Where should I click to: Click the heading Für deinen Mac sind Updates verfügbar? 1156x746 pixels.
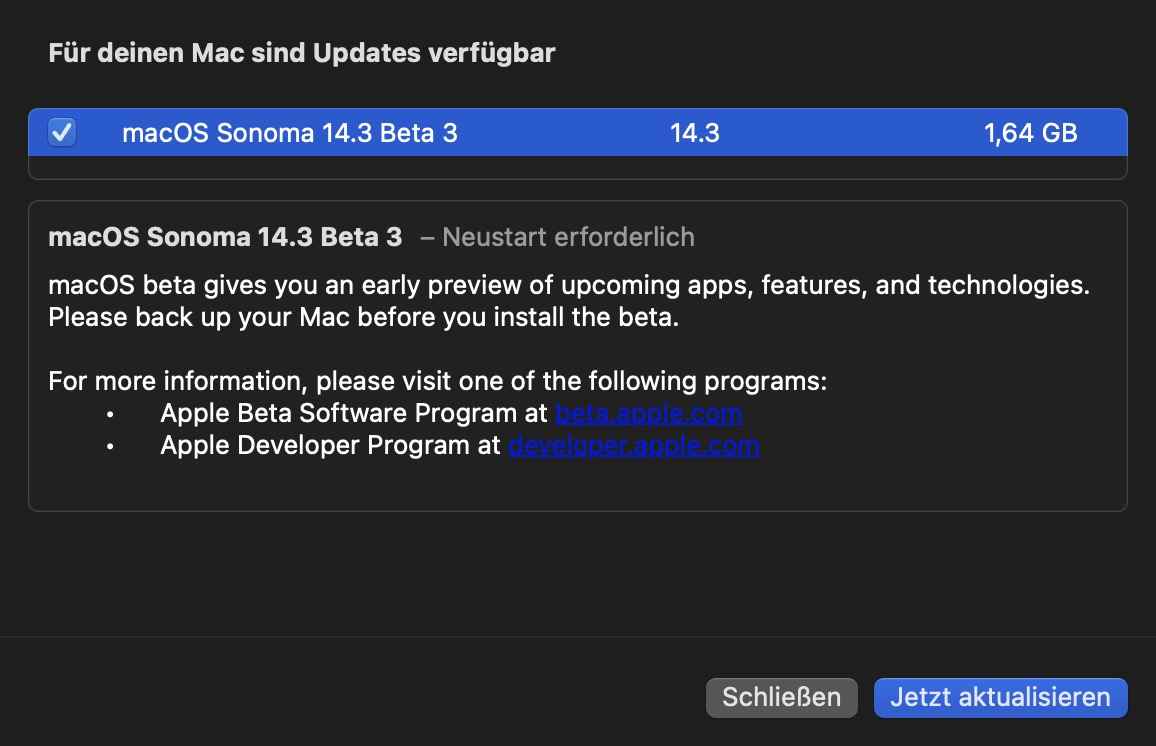301,53
